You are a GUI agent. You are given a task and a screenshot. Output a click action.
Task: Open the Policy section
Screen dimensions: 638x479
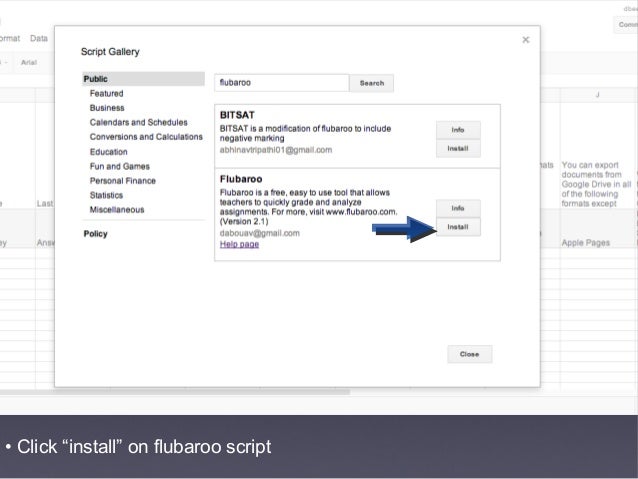tap(96, 234)
